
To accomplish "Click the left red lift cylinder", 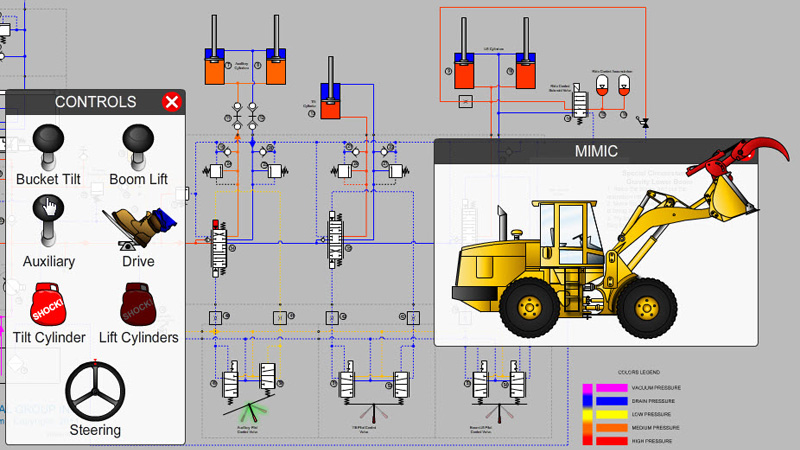I will [x=464, y=53].
